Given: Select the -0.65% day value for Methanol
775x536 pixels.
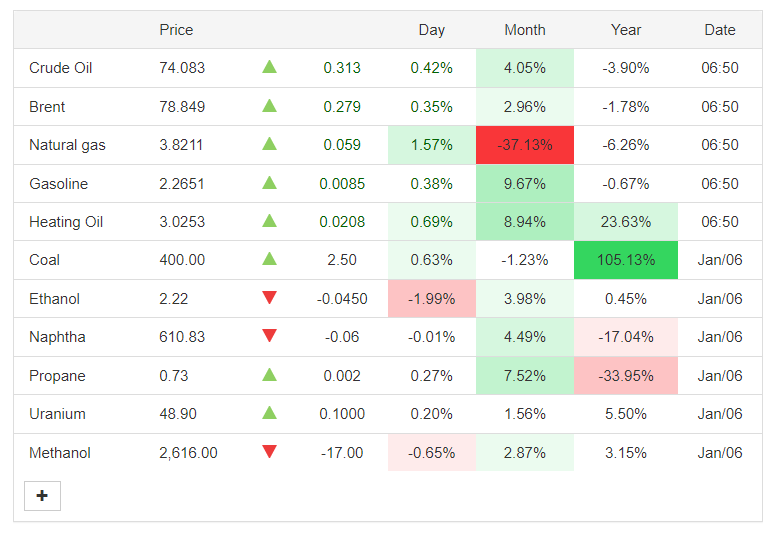Looking at the screenshot, I should pyautogui.click(x=431, y=453).
